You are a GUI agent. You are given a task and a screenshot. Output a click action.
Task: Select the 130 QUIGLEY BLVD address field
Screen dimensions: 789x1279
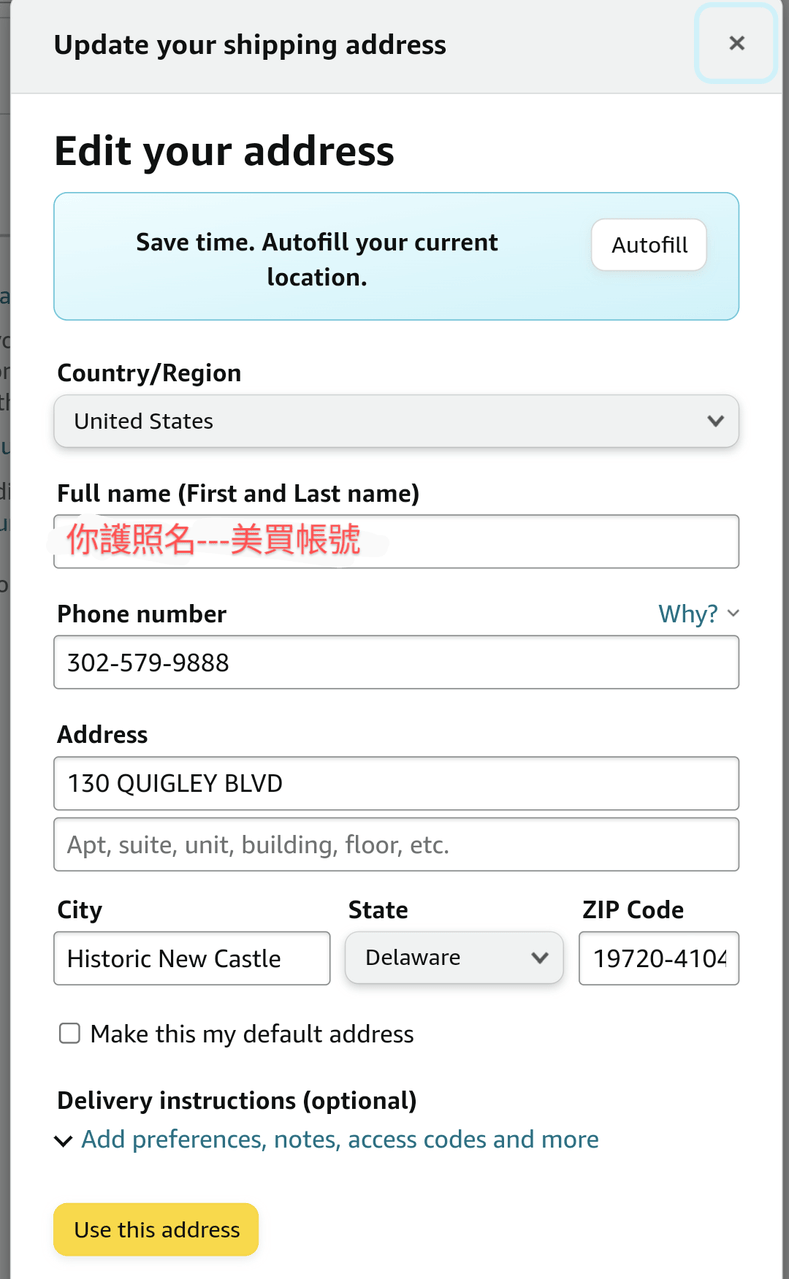click(x=396, y=783)
